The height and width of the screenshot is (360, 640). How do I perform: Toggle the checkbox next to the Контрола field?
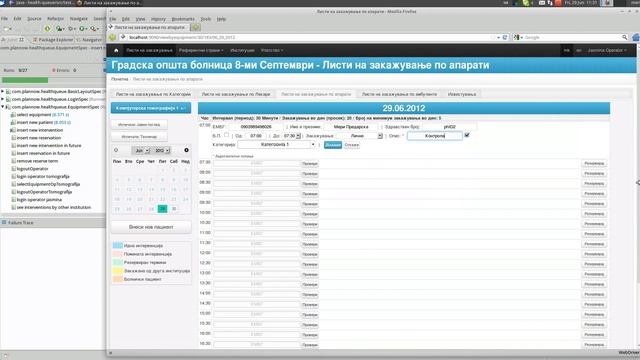point(467,135)
